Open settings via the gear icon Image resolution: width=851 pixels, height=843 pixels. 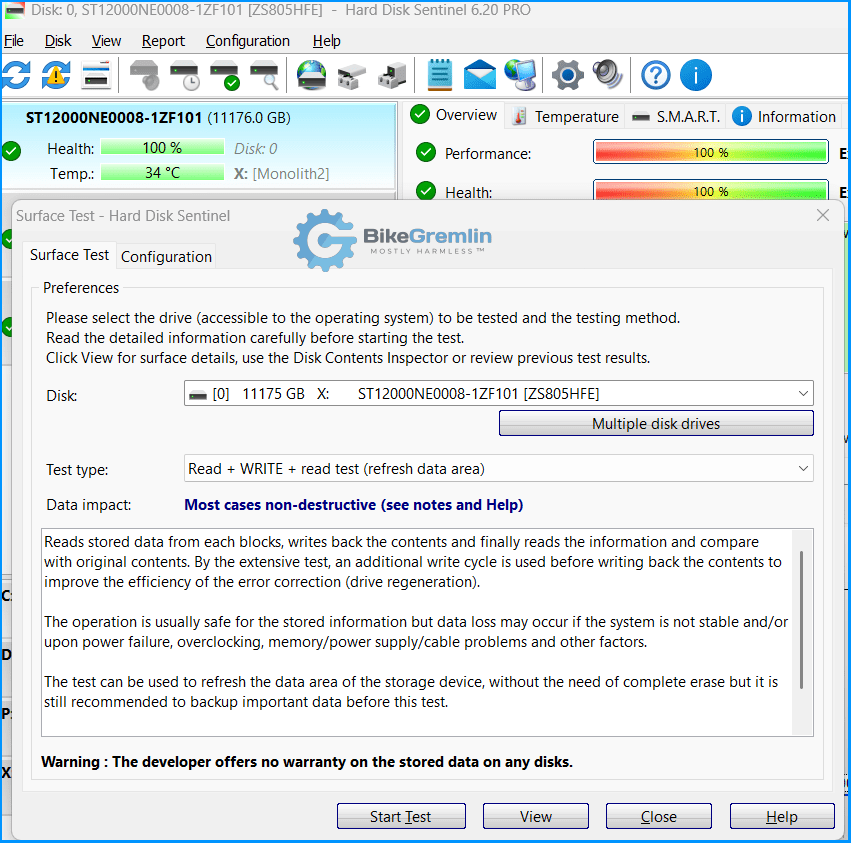point(568,75)
